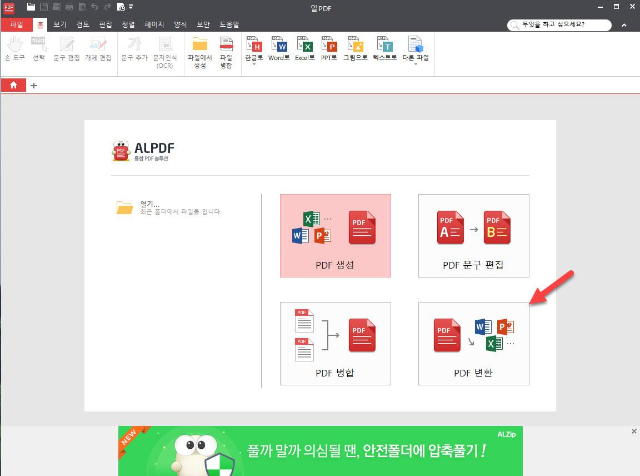Add a new tab with plus button

coord(34,85)
